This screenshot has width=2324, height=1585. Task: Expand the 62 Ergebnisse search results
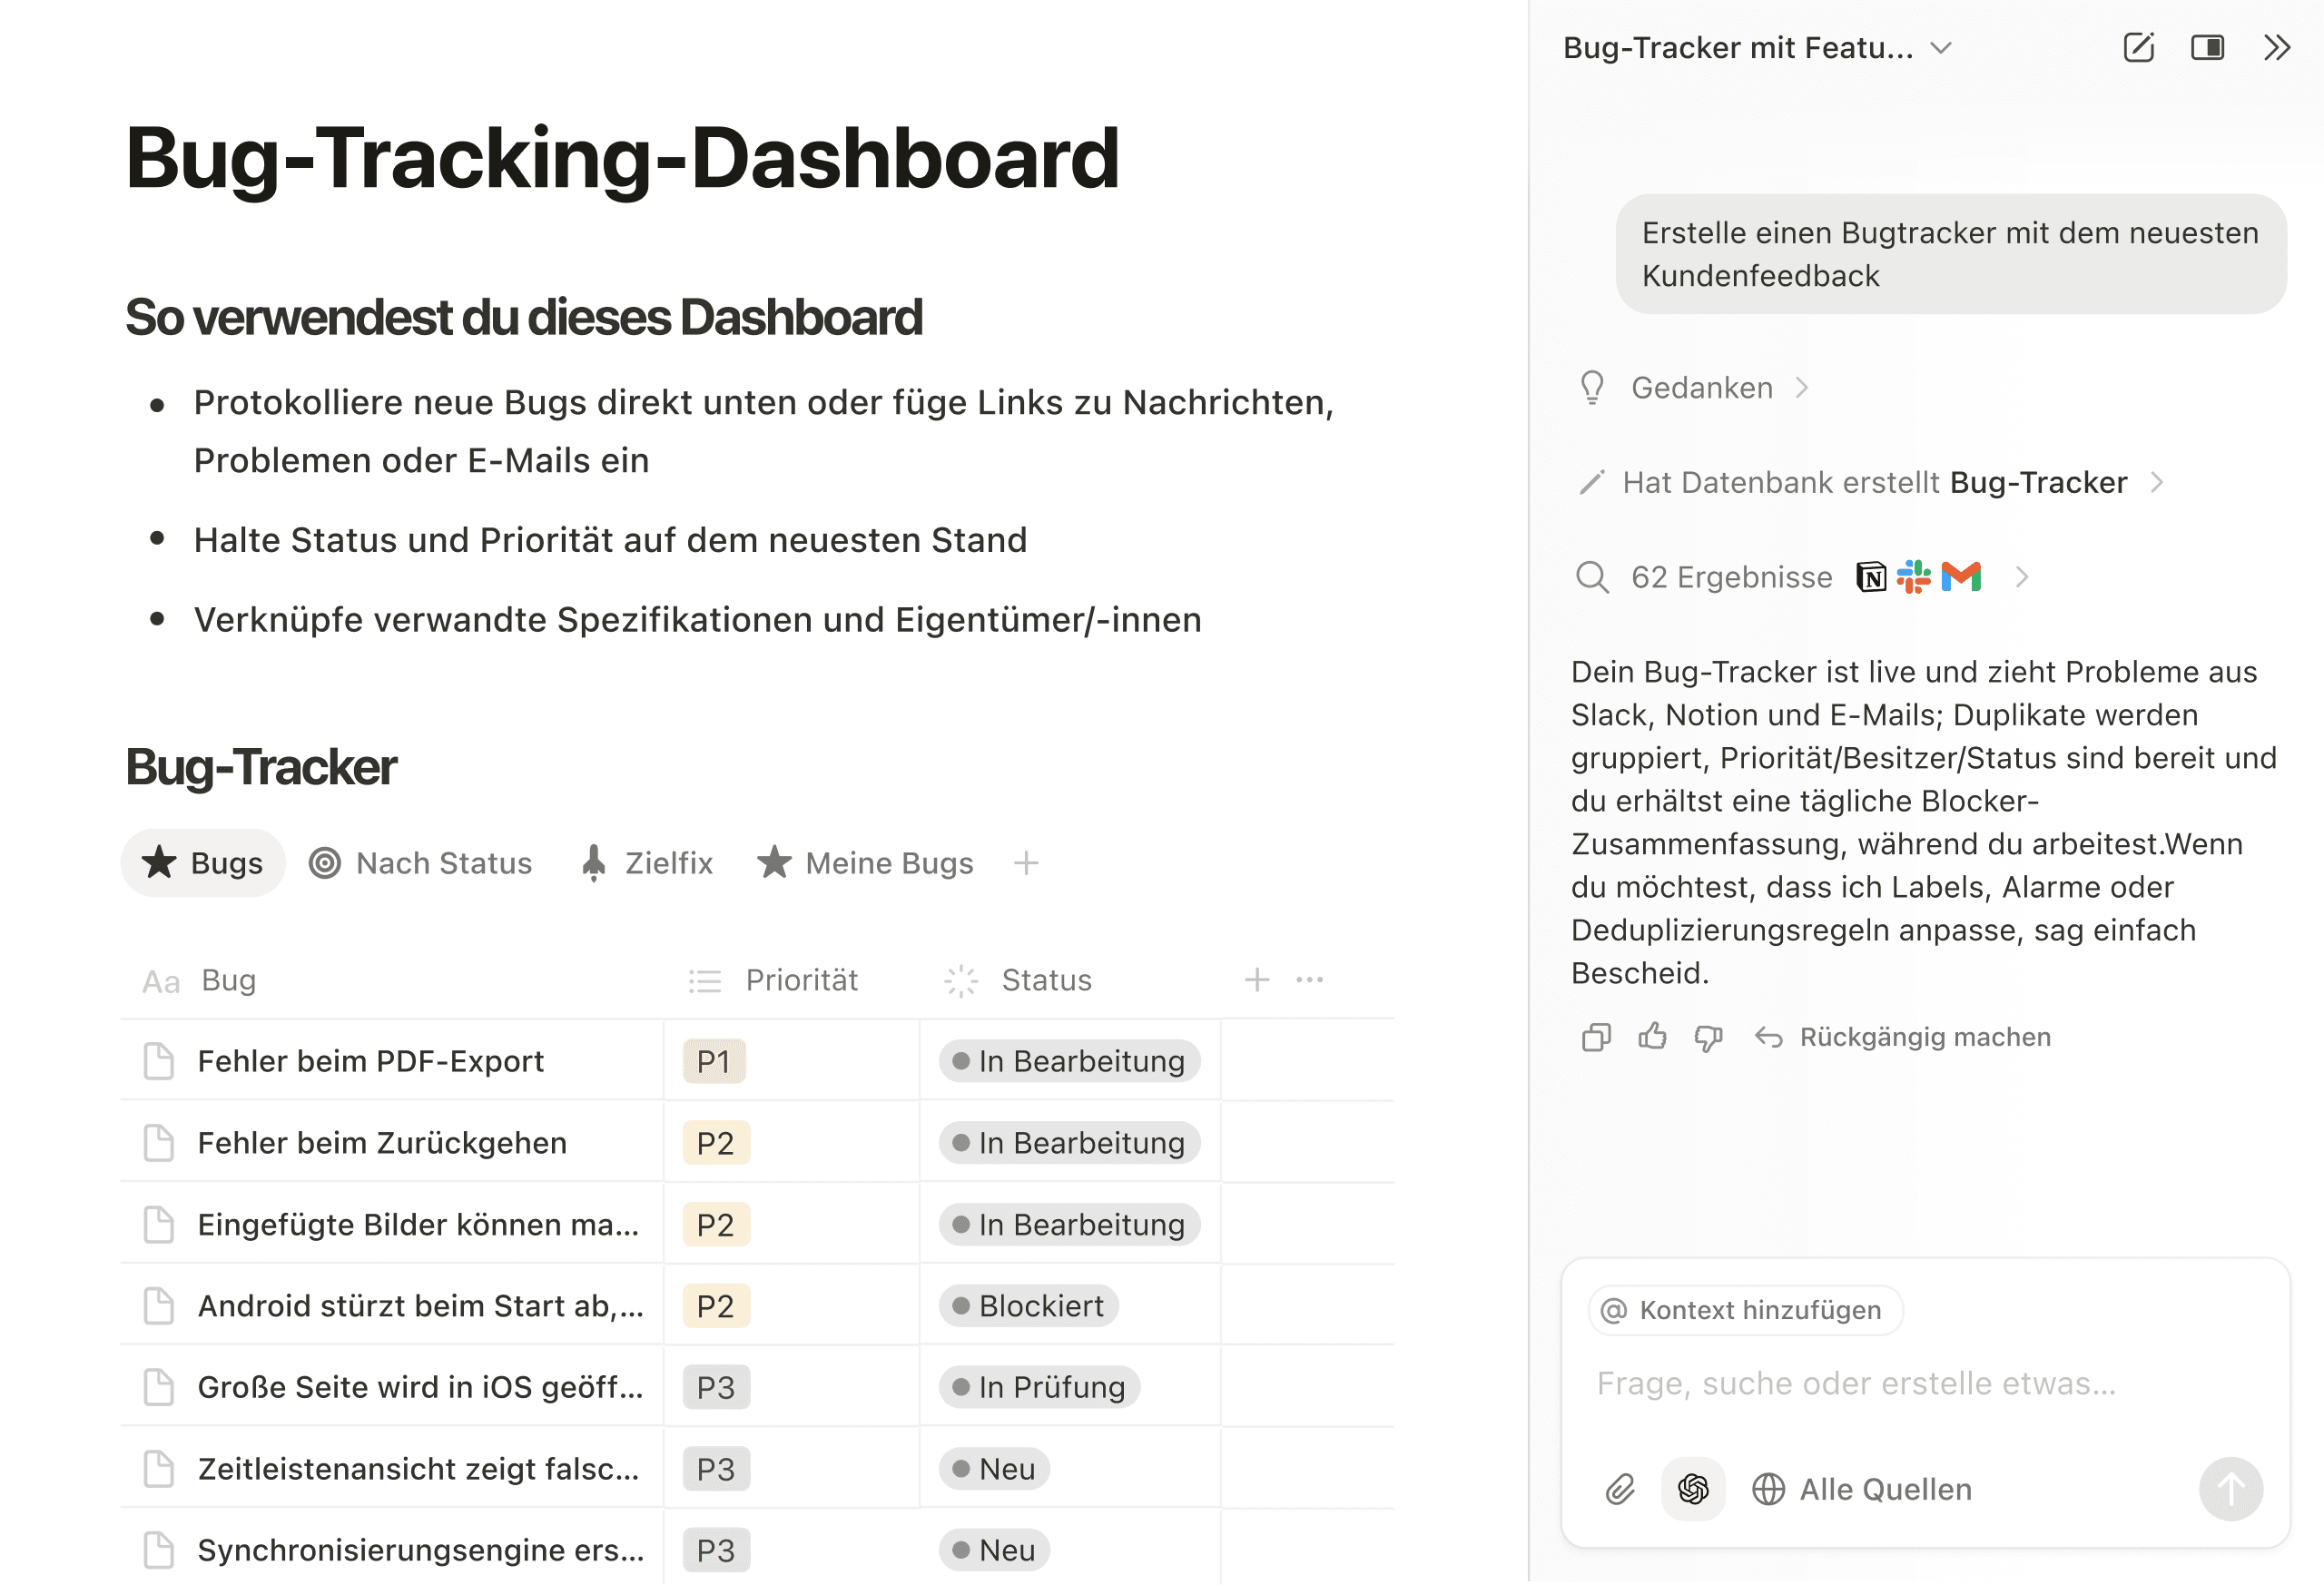tap(1801, 577)
